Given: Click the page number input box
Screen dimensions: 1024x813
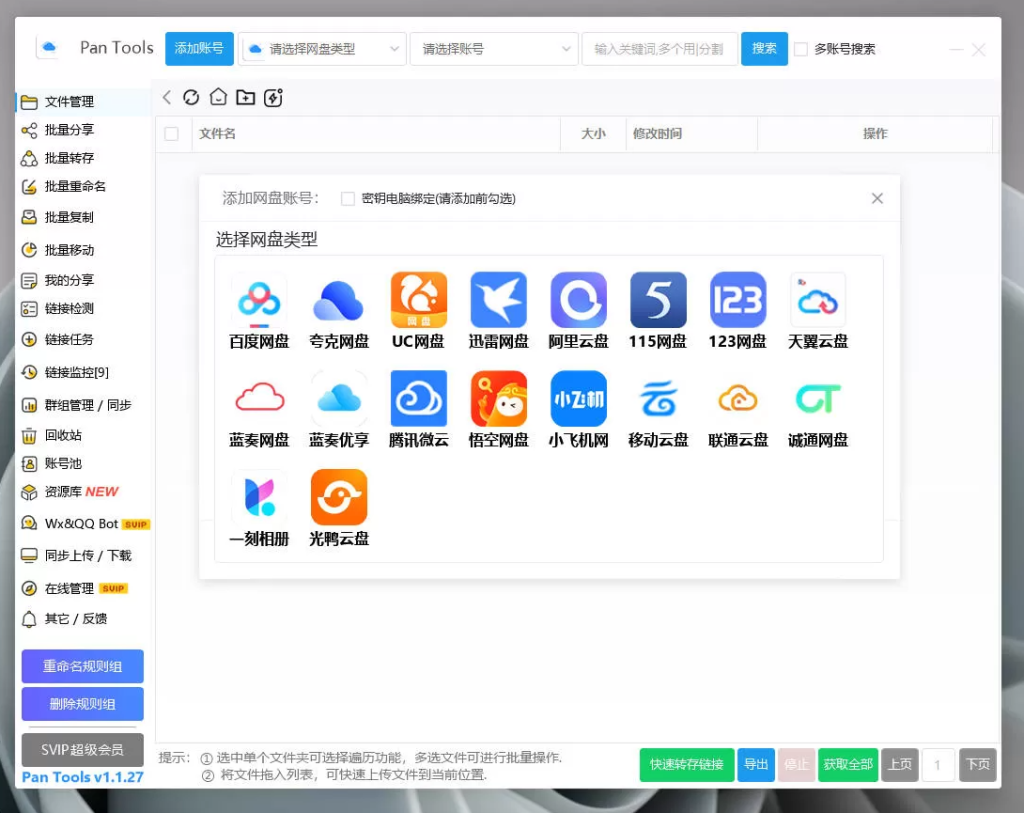Looking at the screenshot, I should point(938,765).
